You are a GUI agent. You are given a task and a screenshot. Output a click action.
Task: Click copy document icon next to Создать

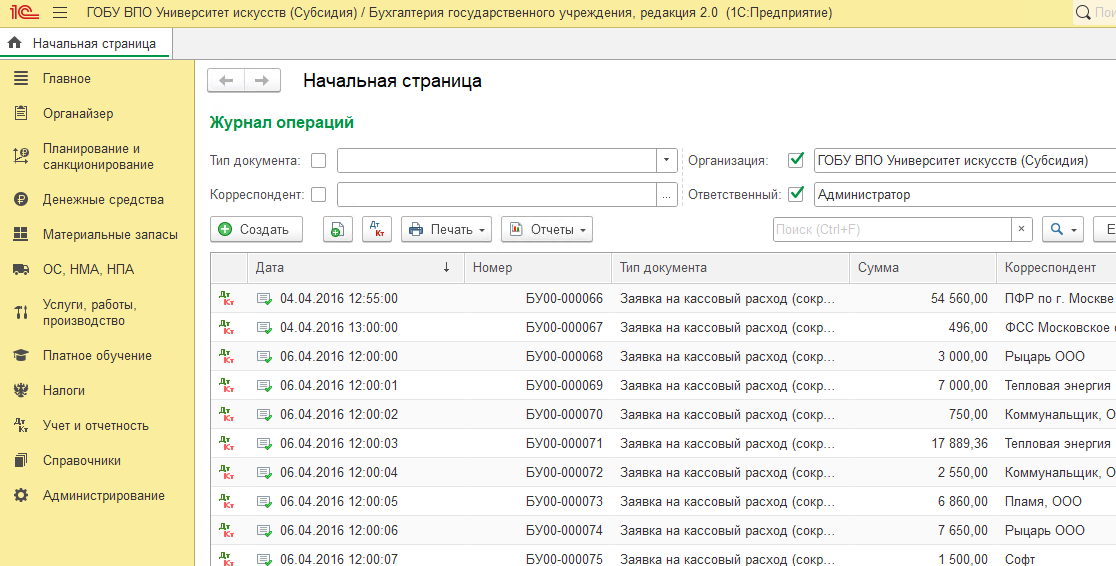click(337, 229)
